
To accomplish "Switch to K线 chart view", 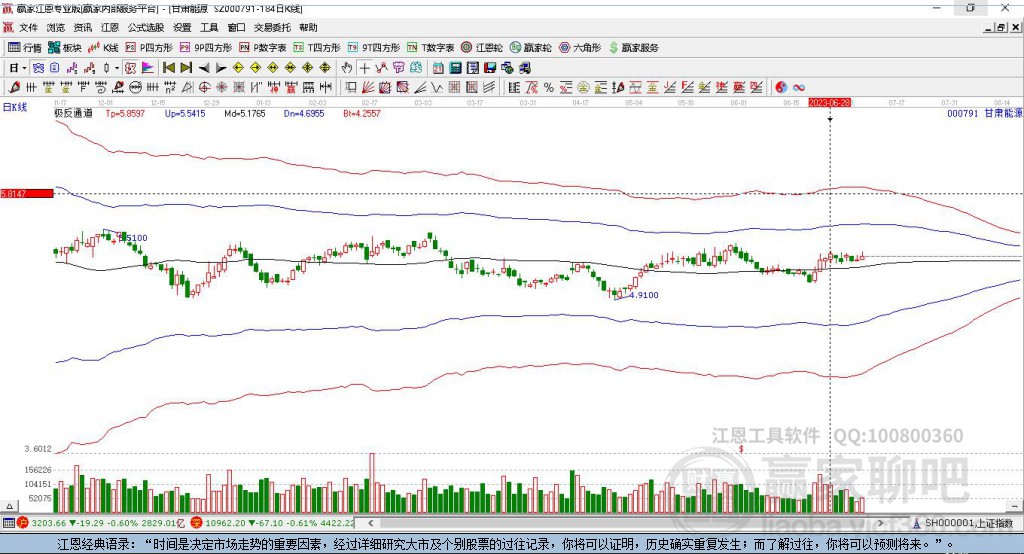I will [103, 48].
